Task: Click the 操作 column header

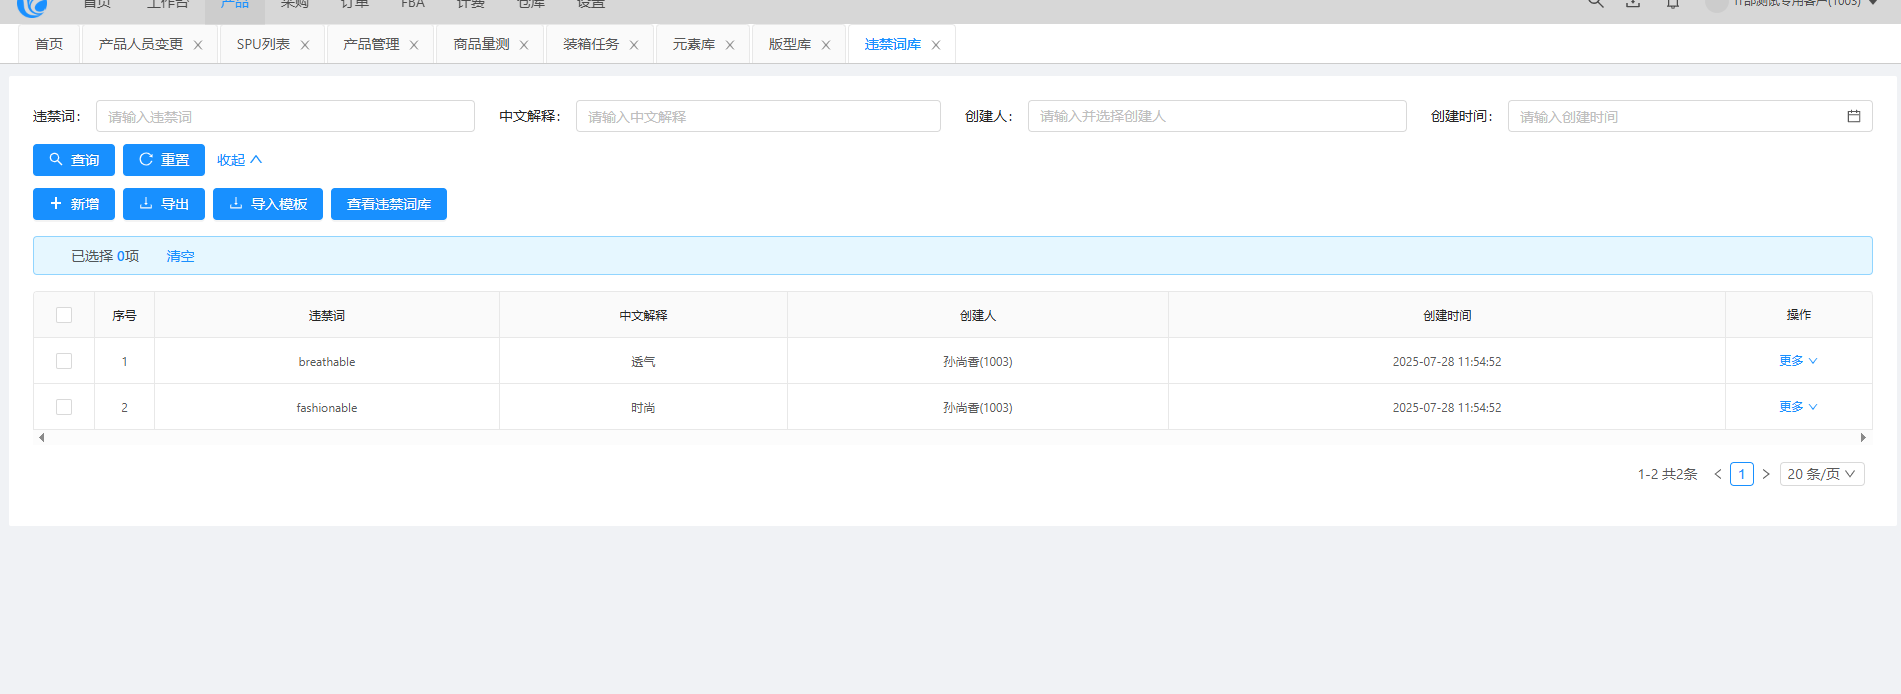Action: pos(1799,314)
